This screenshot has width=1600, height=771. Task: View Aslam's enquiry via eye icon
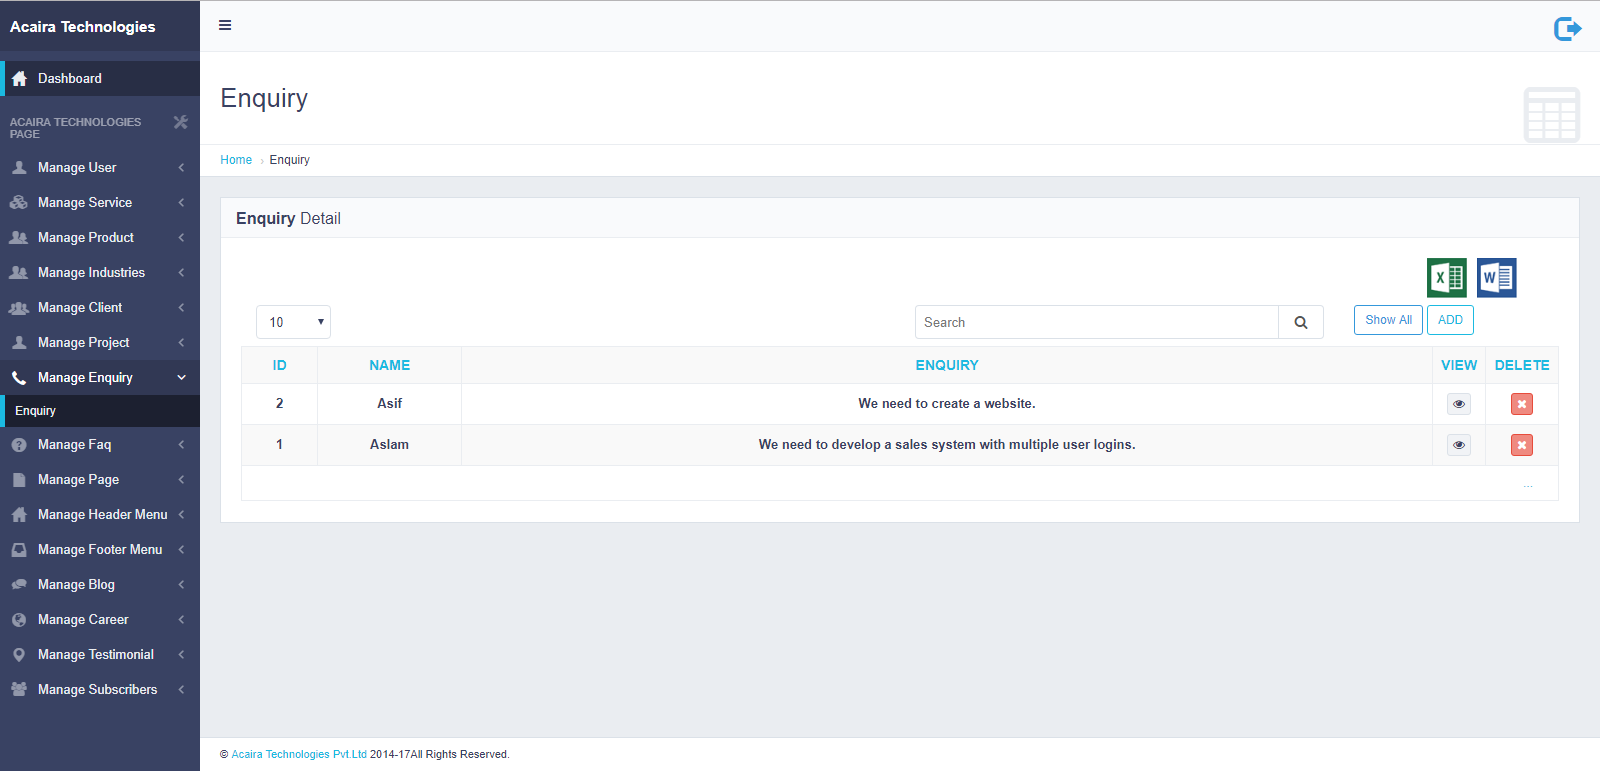[x=1458, y=445]
